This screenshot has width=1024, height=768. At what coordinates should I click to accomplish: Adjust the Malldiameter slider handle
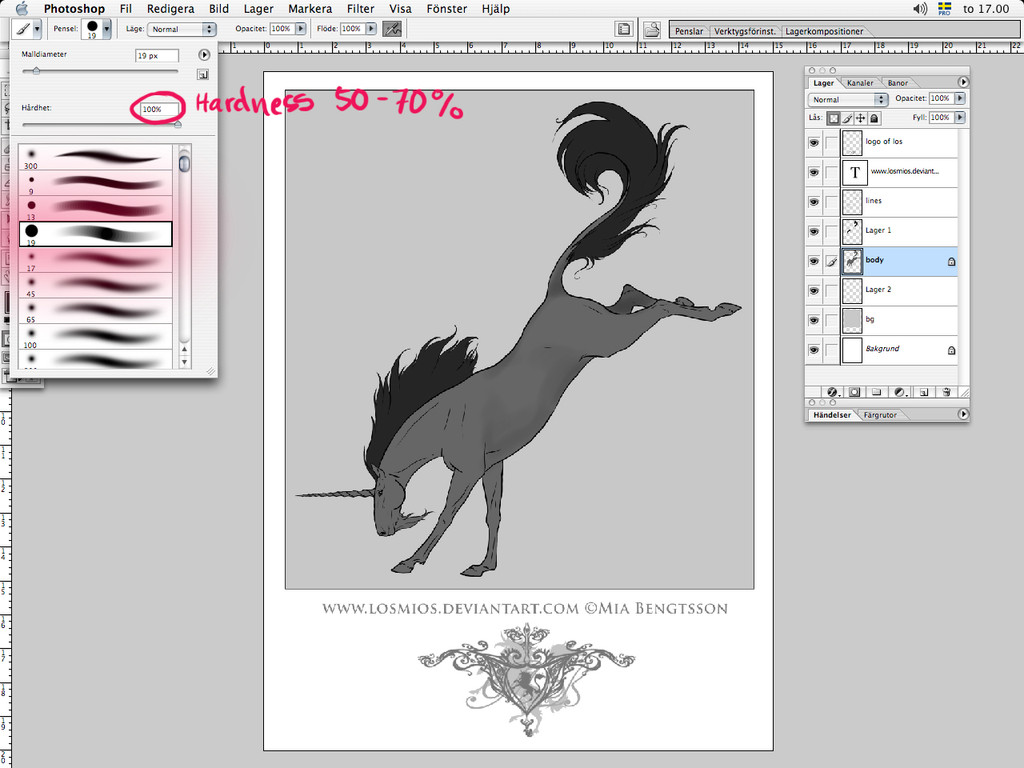(x=36, y=71)
